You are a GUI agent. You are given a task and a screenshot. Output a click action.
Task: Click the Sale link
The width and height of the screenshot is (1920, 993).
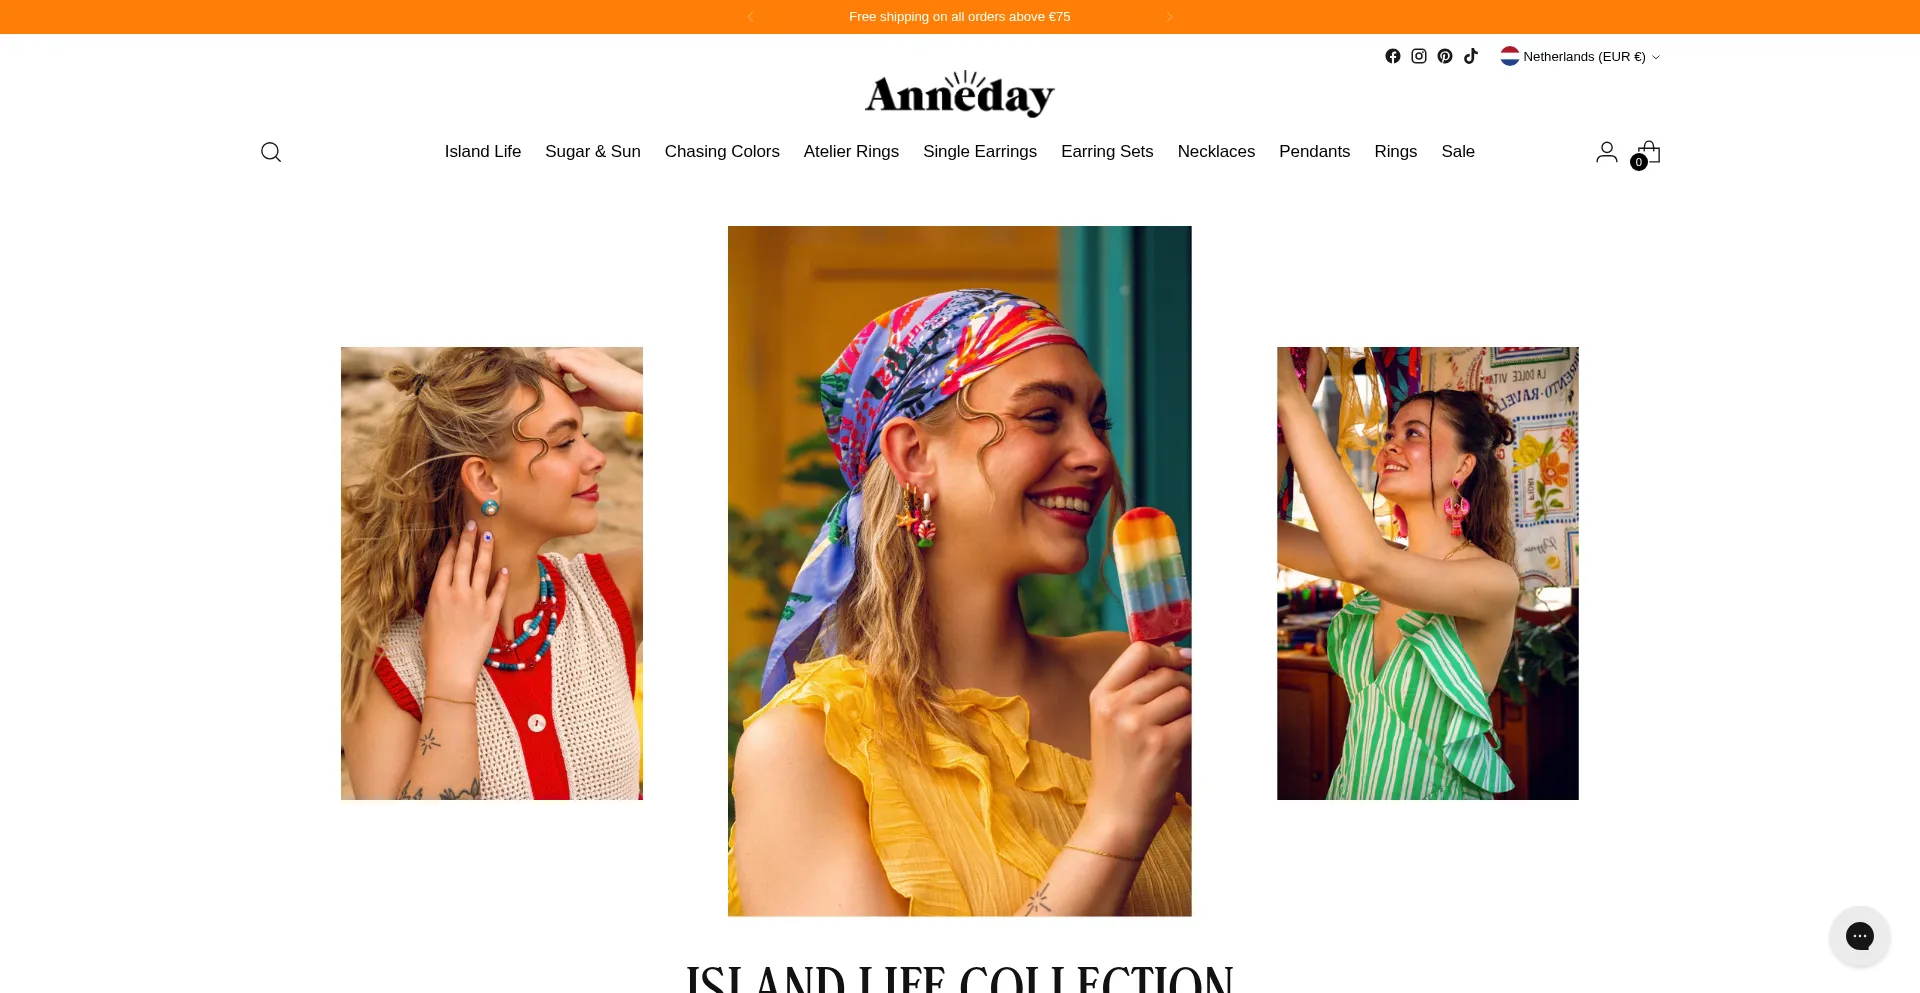pos(1458,151)
